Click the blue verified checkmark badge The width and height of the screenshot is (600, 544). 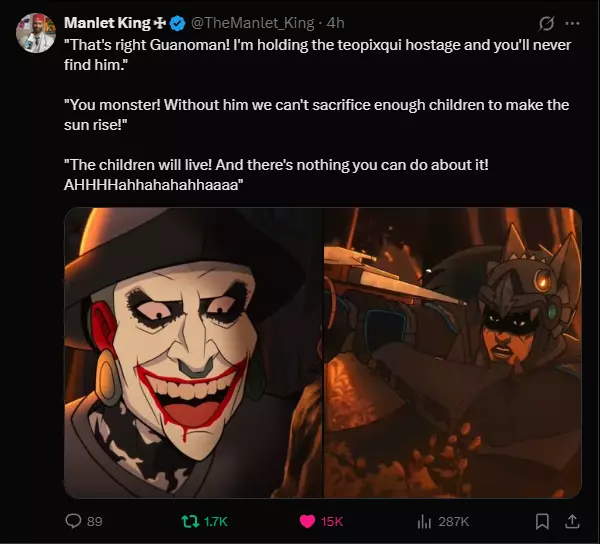tap(177, 24)
